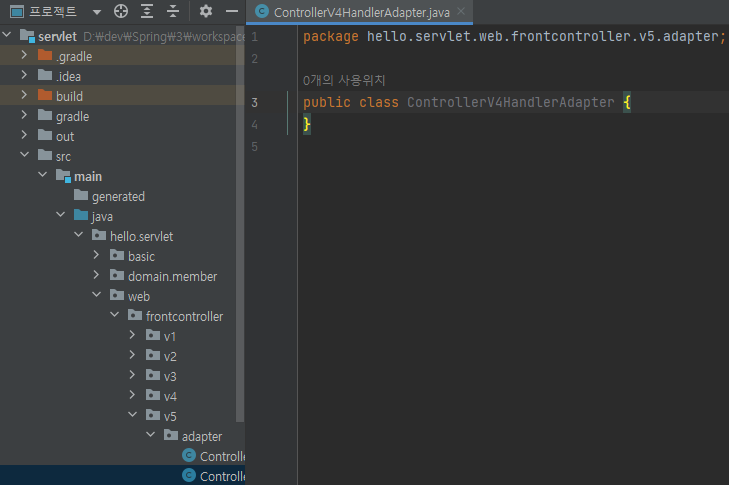Viewport: 729px width, 485px height.
Task: Expand the v2 package
Action: pyautogui.click(x=132, y=355)
